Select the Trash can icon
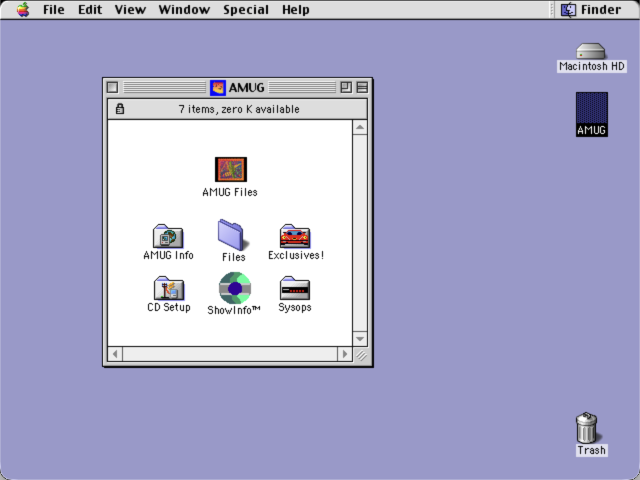The height and width of the screenshot is (480, 640). click(x=587, y=427)
